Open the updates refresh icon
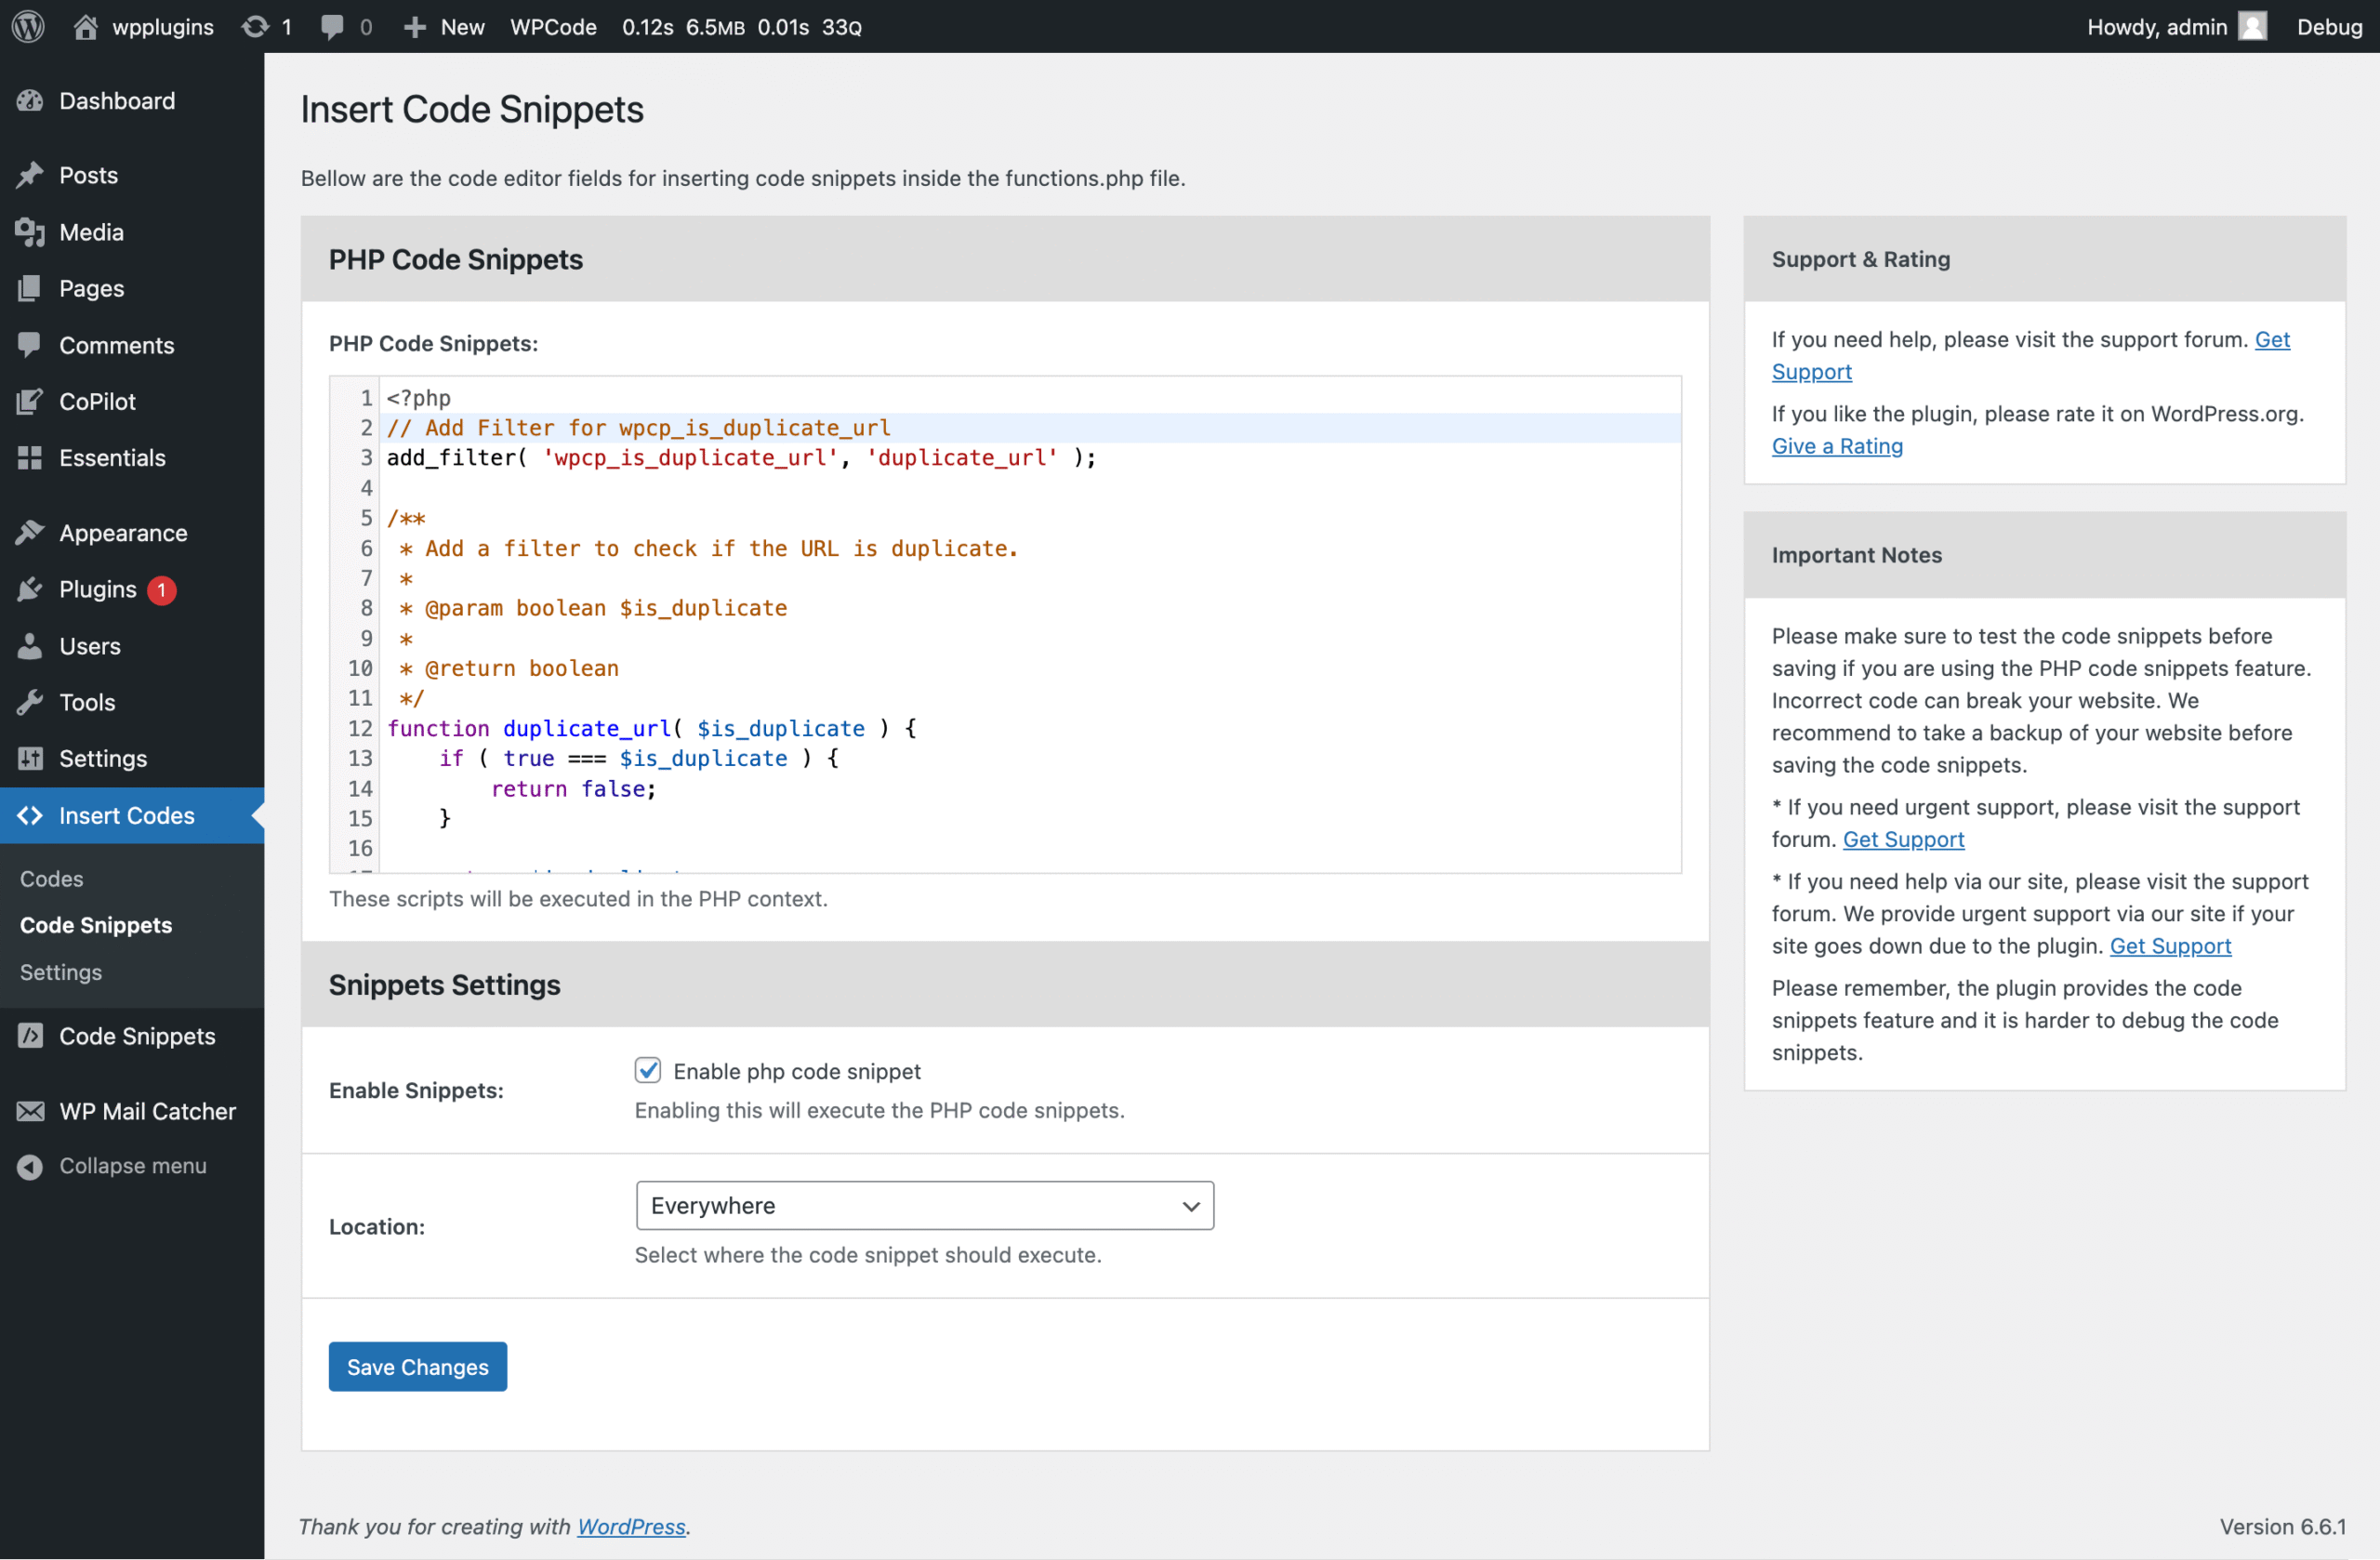Screen dimensions: 2380x1560 click(256, 26)
